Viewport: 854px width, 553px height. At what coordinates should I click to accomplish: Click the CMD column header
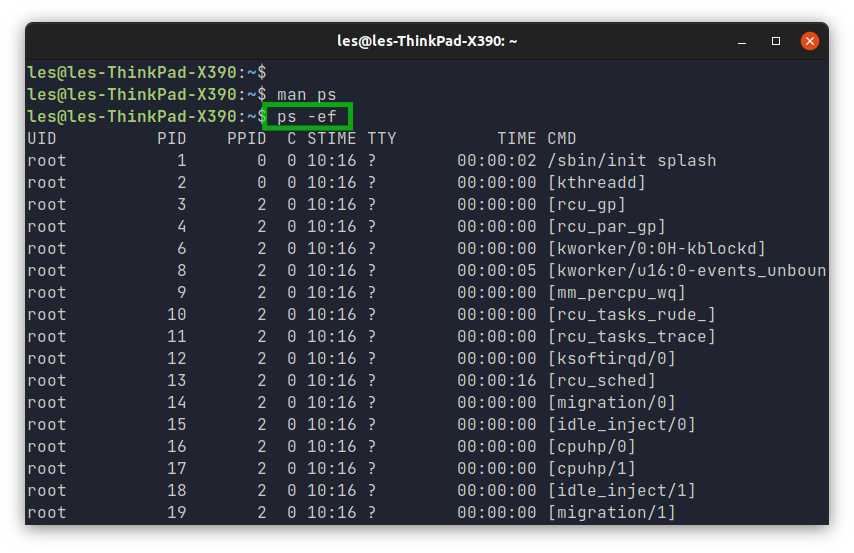[x=562, y=138]
